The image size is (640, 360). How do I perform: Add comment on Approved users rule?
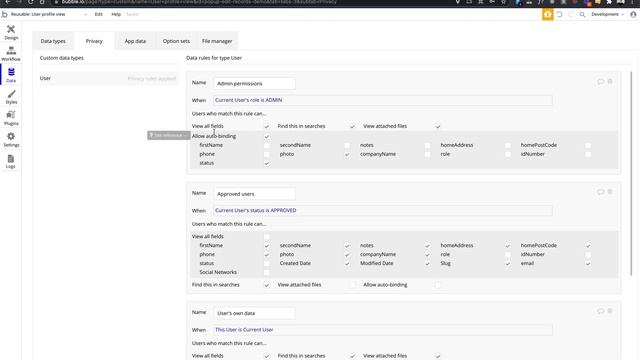tap(600, 192)
